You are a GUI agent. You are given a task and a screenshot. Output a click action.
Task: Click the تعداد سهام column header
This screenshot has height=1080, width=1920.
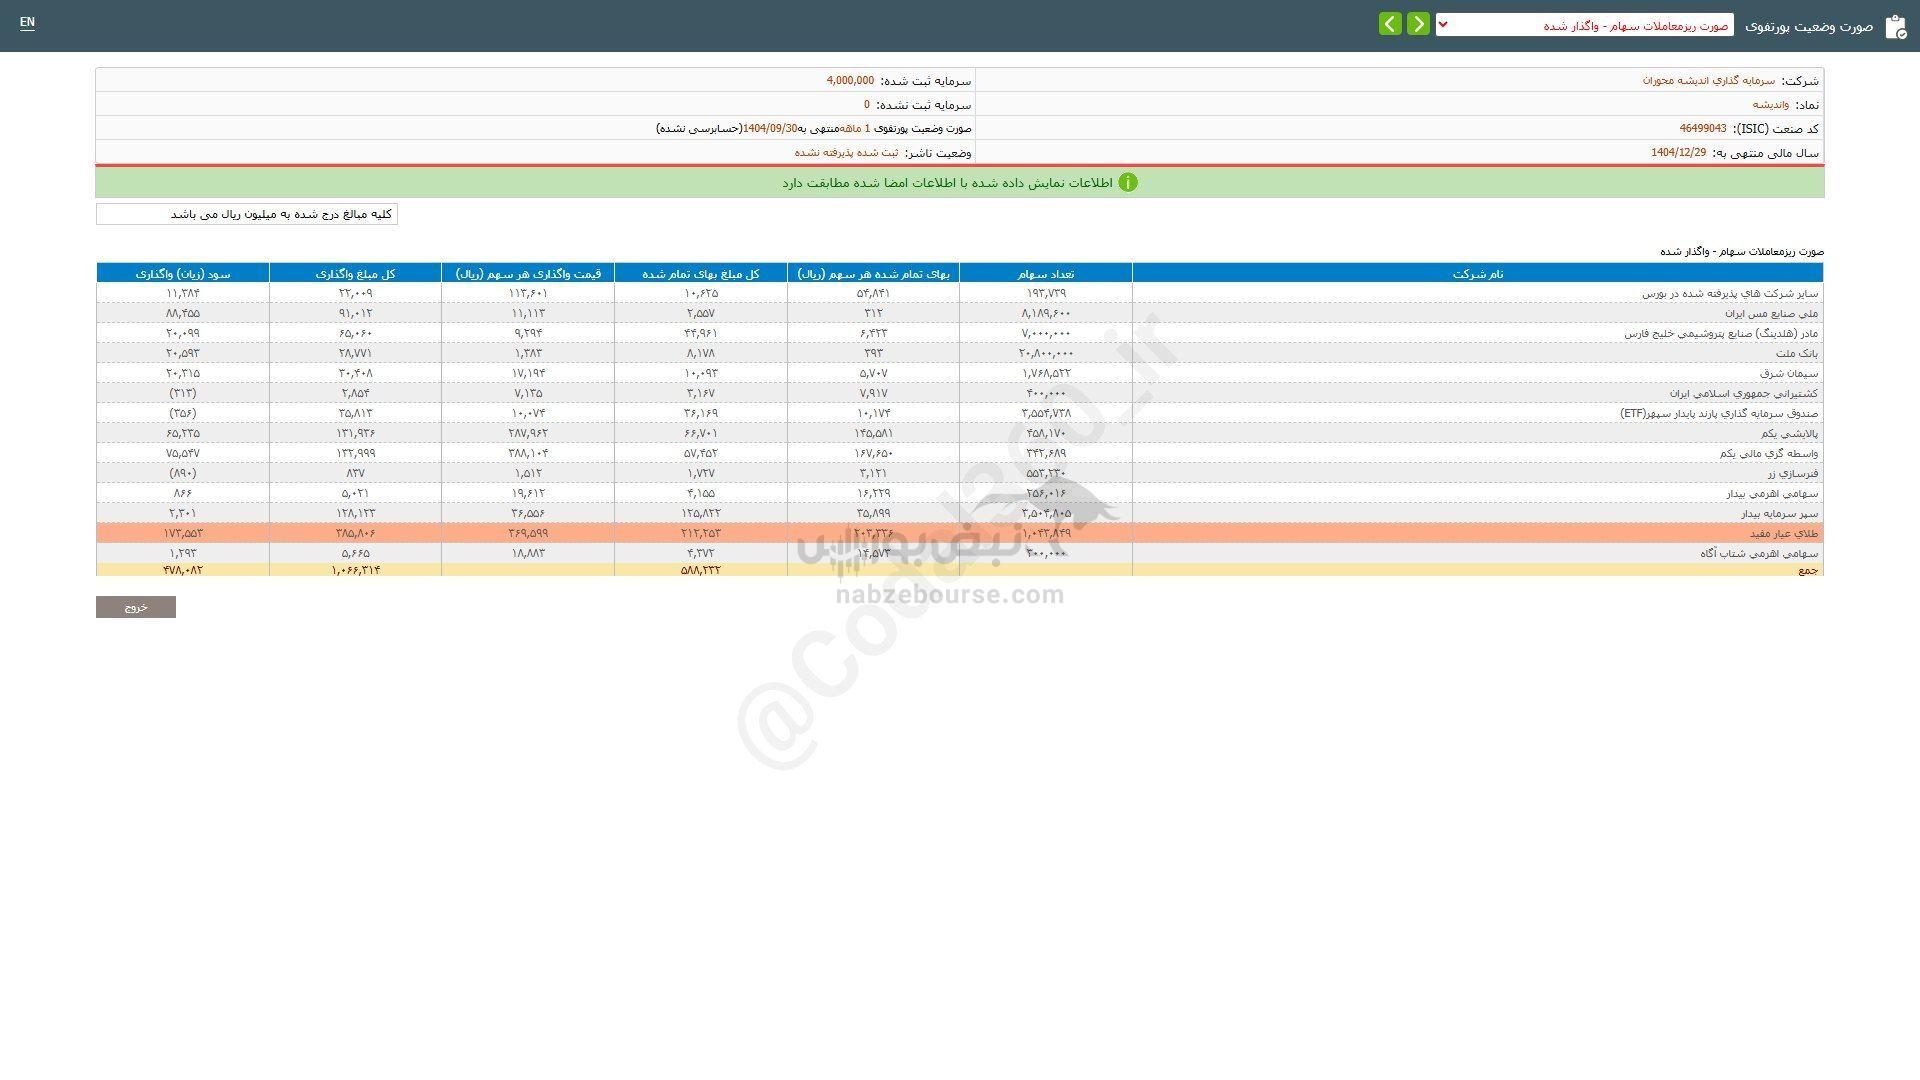(x=1045, y=273)
